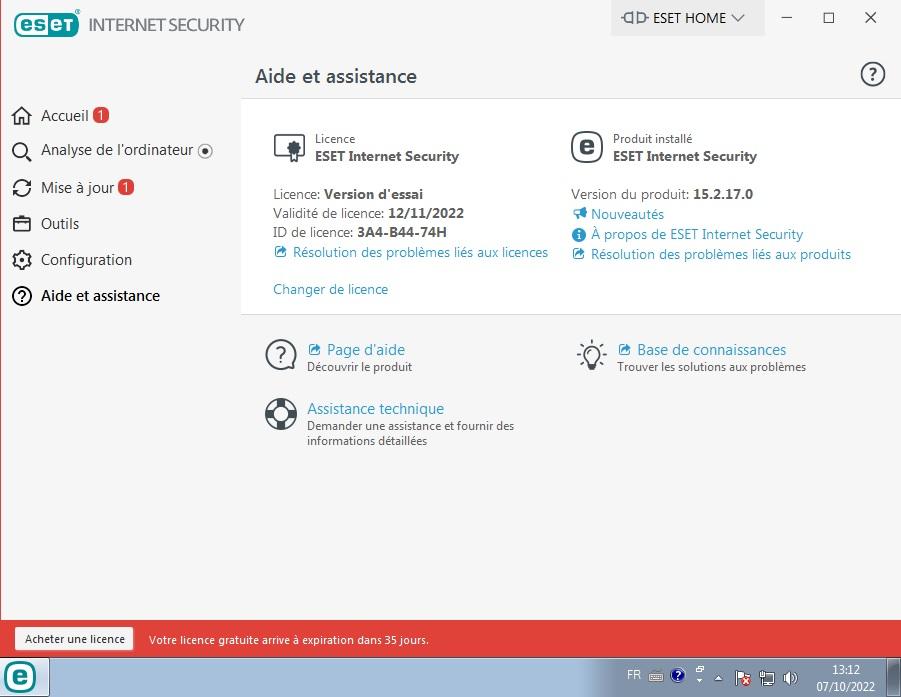
Task: Click the blue info icon beside À propos
Action: [579, 234]
